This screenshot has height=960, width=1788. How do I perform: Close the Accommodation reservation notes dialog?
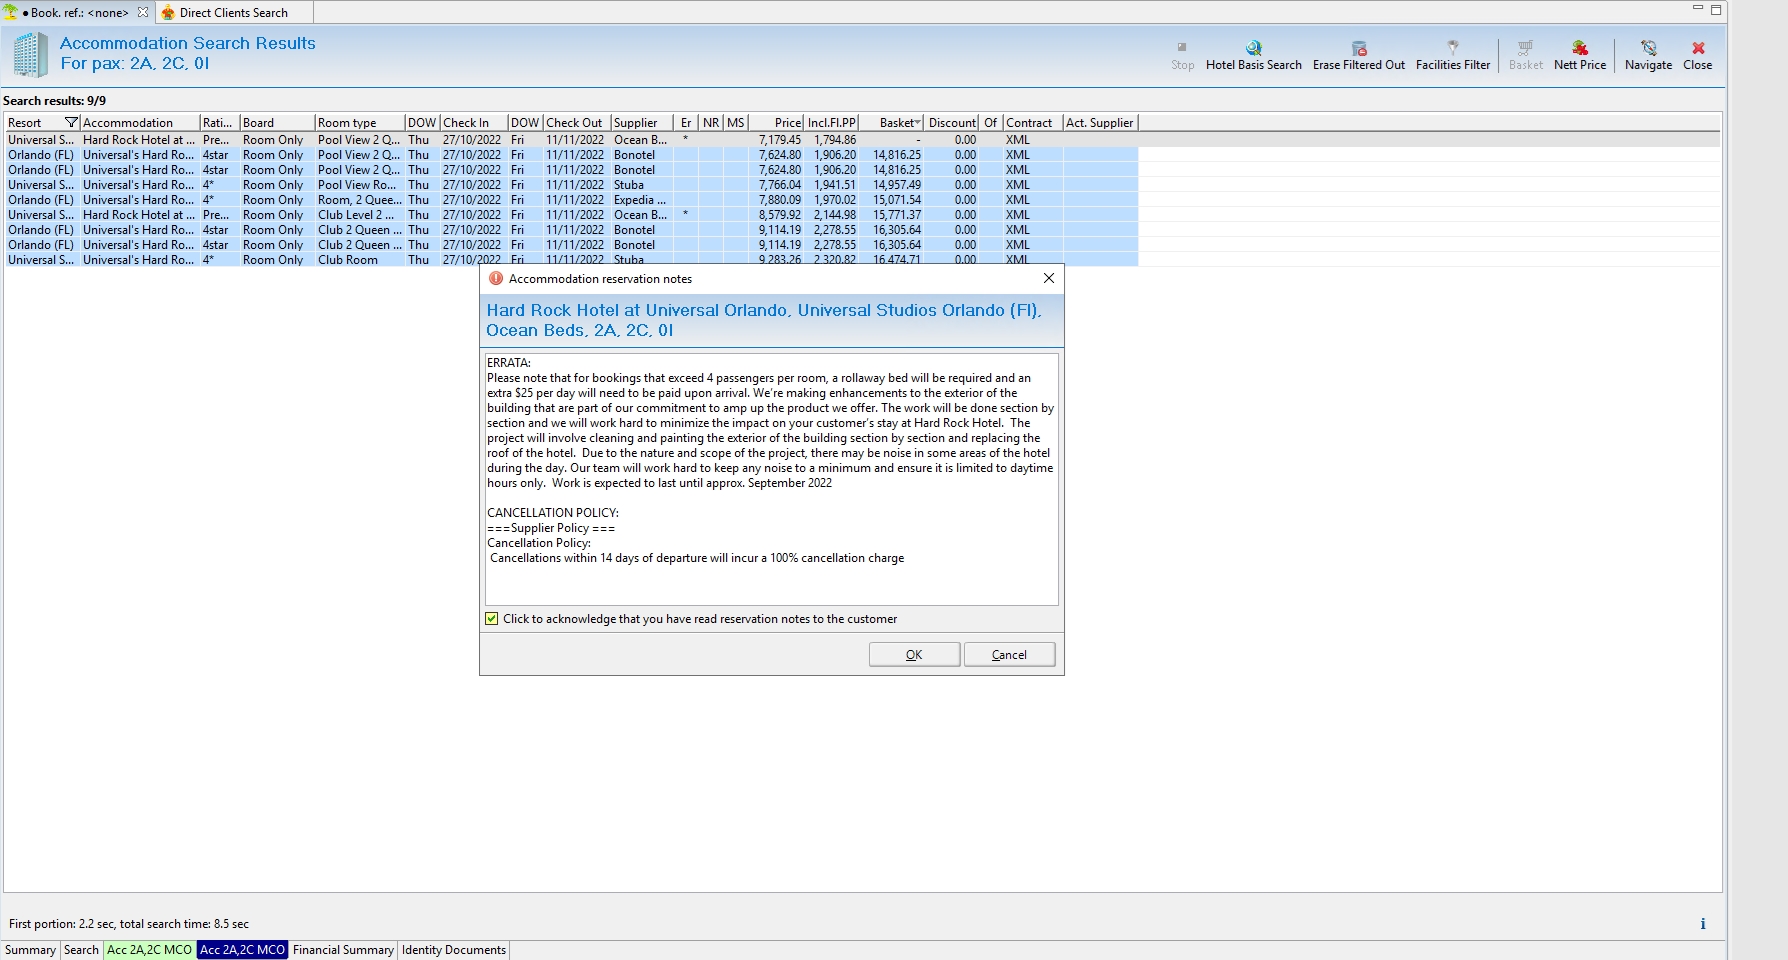coord(1049,278)
